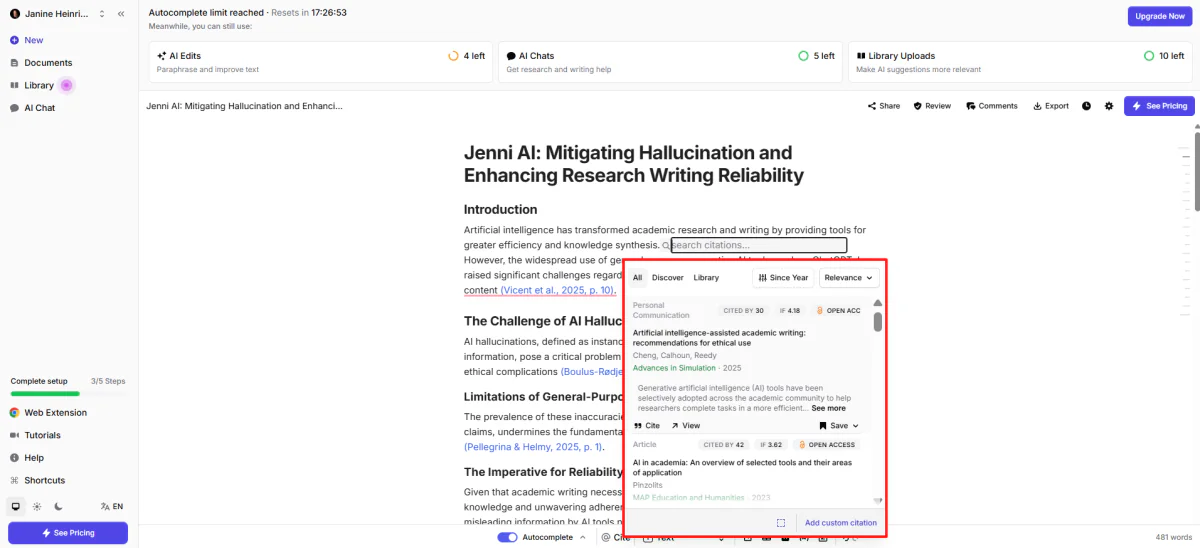1200x548 pixels.
Task: Click the OPEN ACCESS badge of the second result
Action: pyautogui.click(x=827, y=445)
